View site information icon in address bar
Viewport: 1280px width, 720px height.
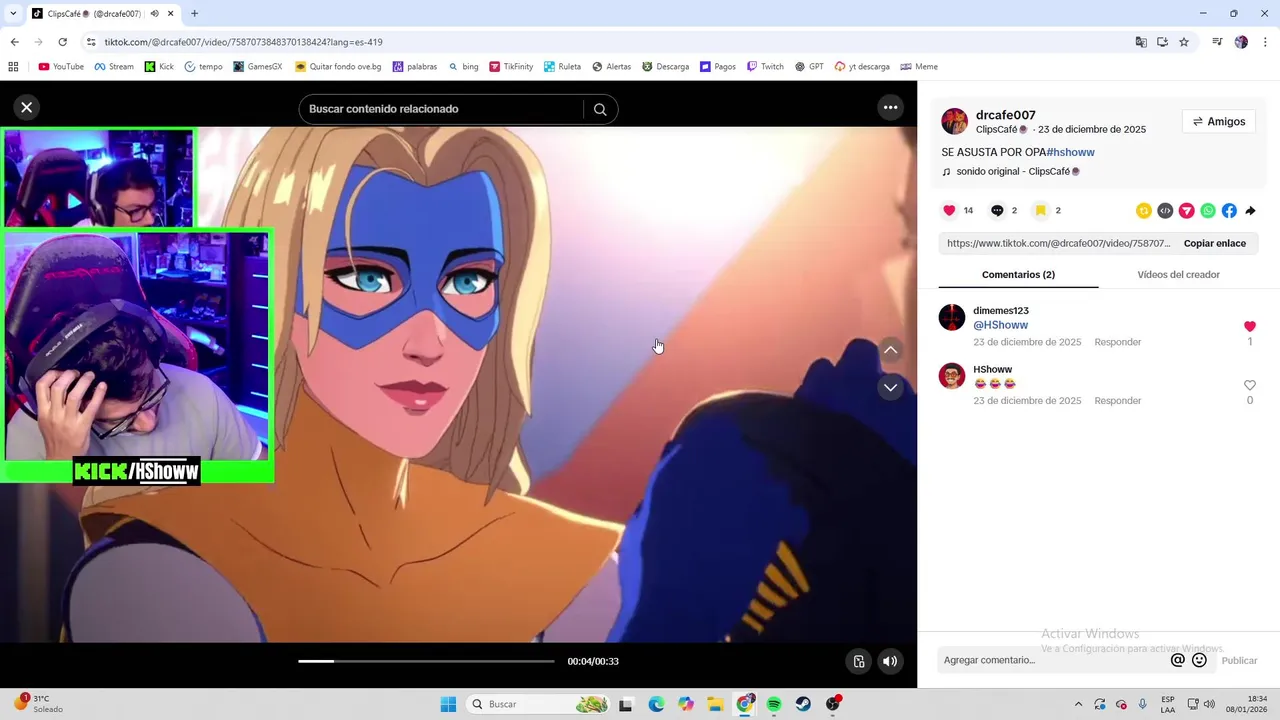(91, 42)
